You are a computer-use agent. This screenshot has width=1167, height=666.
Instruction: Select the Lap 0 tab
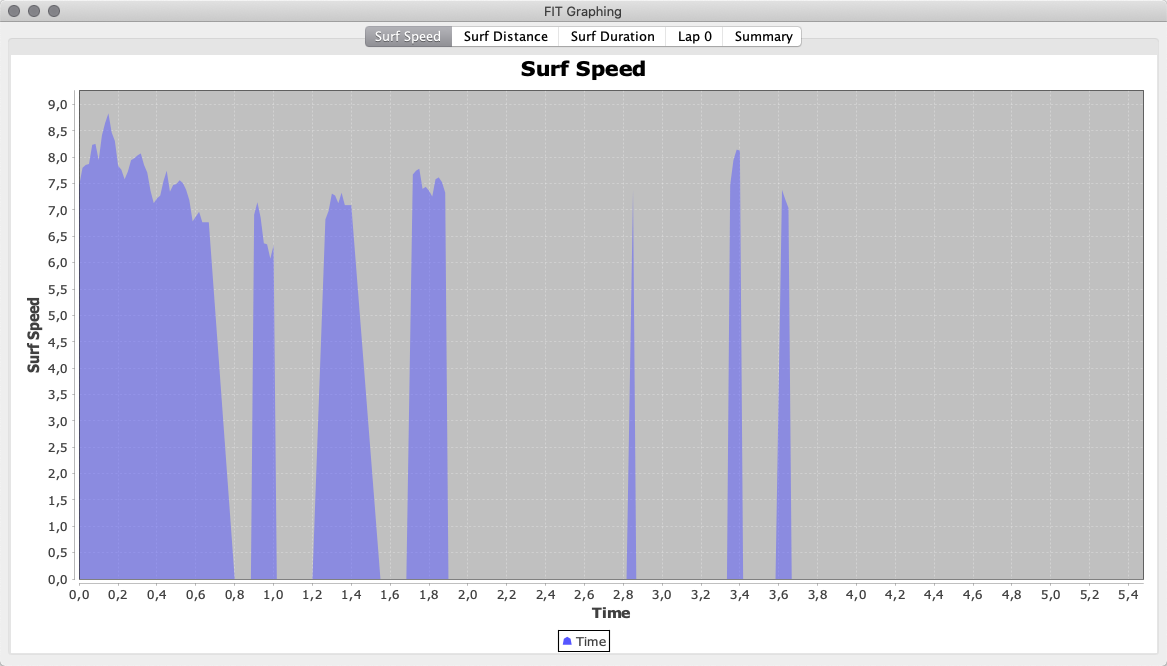(694, 37)
